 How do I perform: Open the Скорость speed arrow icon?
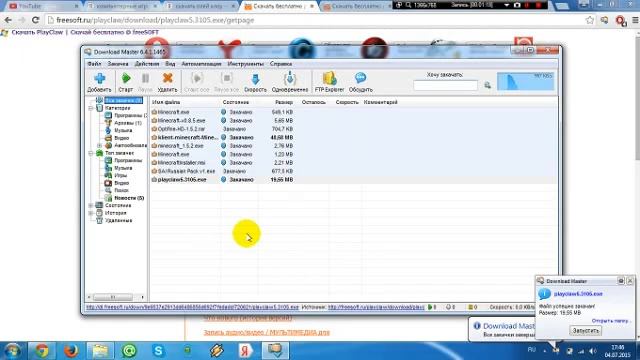coord(255,79)
